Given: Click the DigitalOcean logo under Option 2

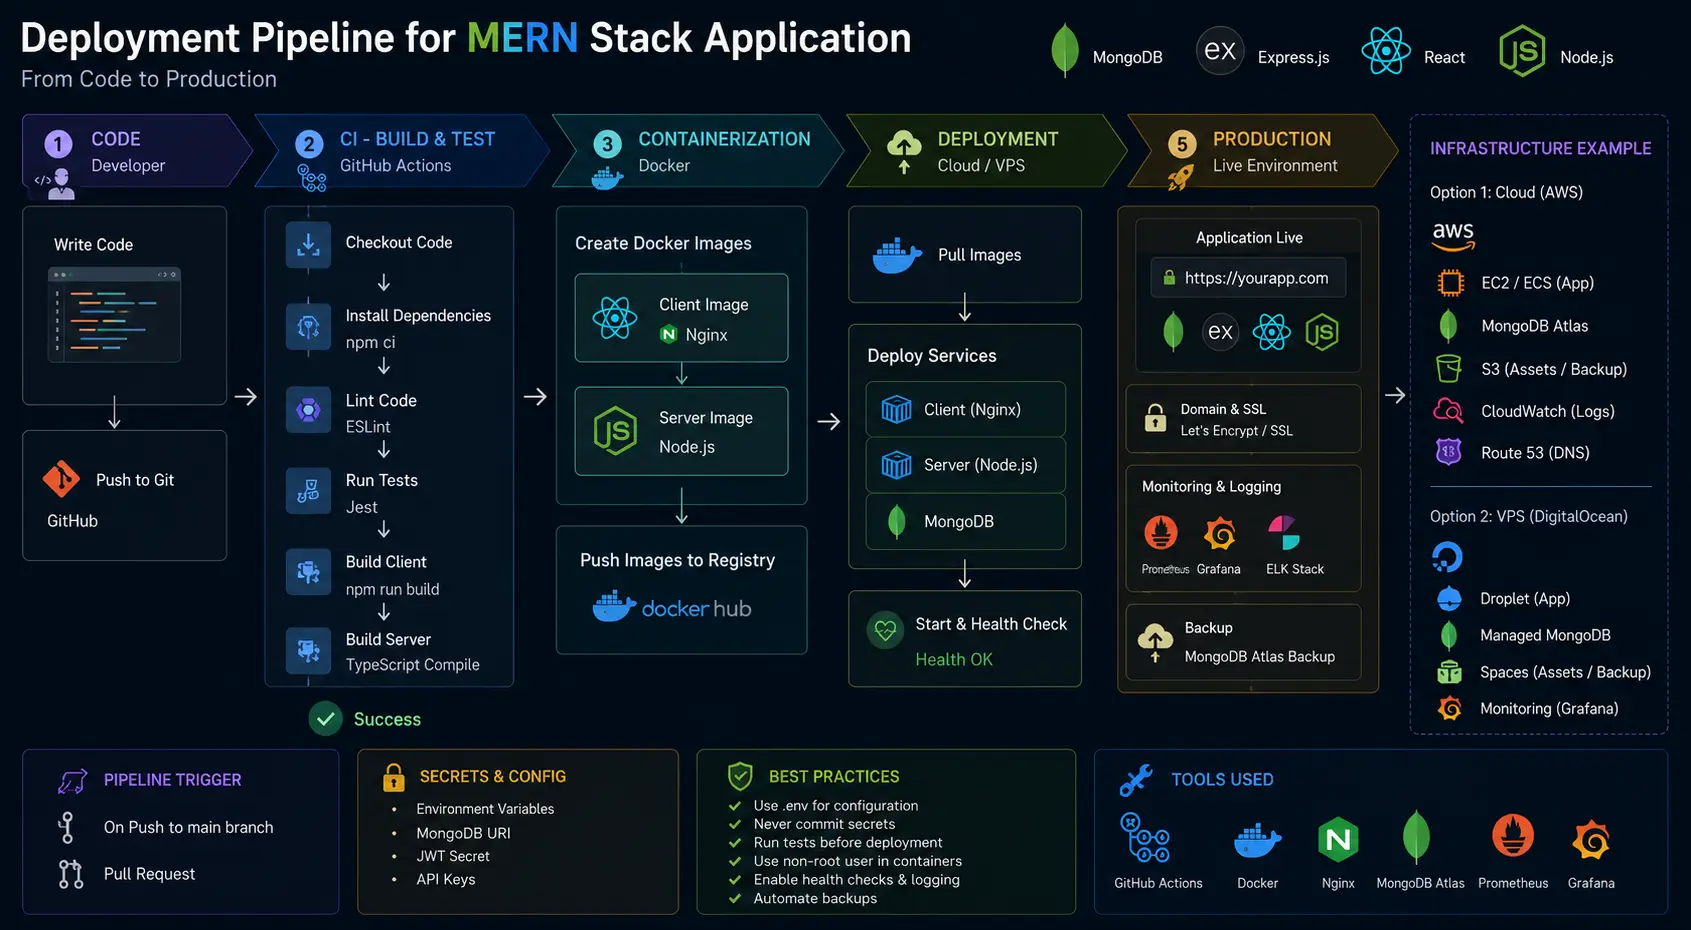Looking at the screenshot, I should pyautogui.click(x=1447, y=557).
